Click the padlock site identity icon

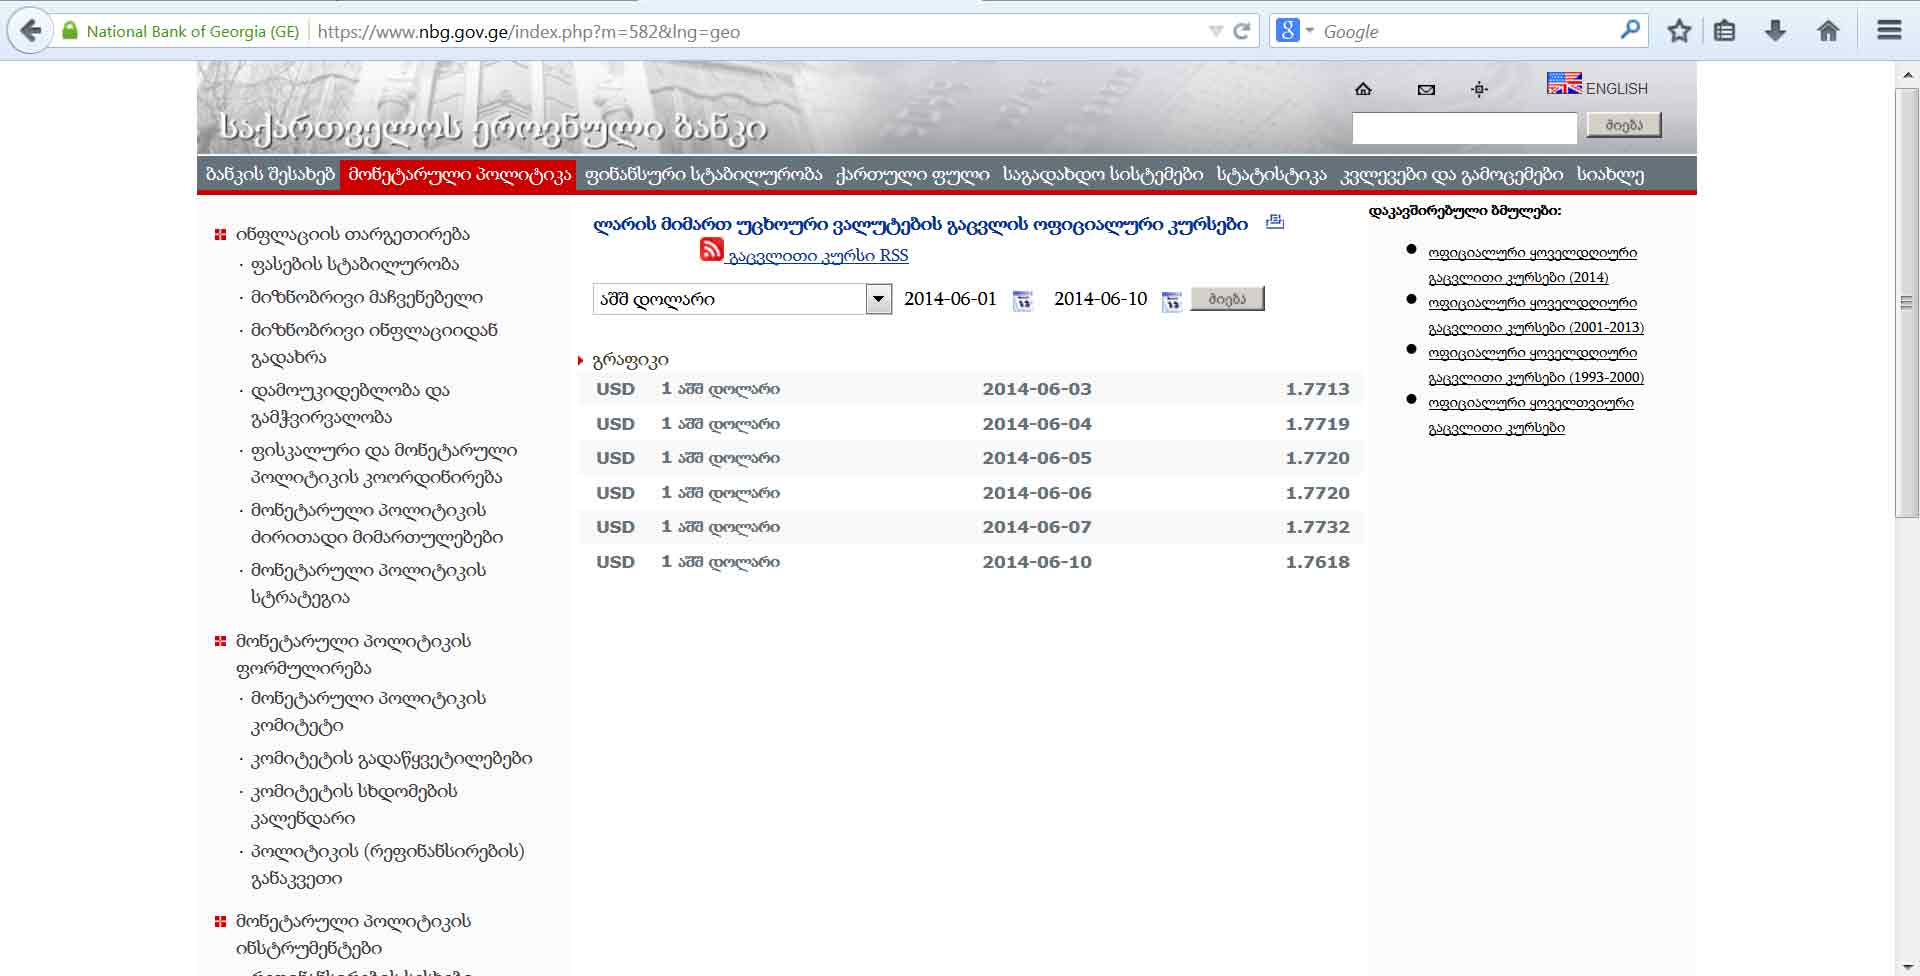click(x=70, y=31)
